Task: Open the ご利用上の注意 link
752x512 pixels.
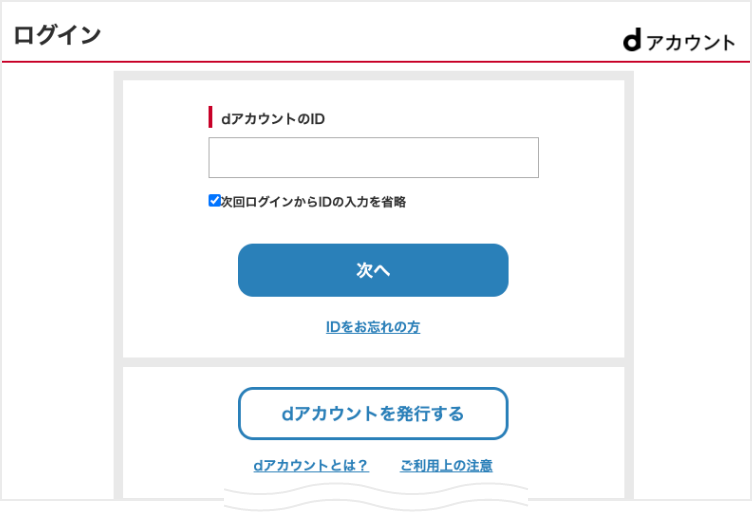Action: pos(446,465)
